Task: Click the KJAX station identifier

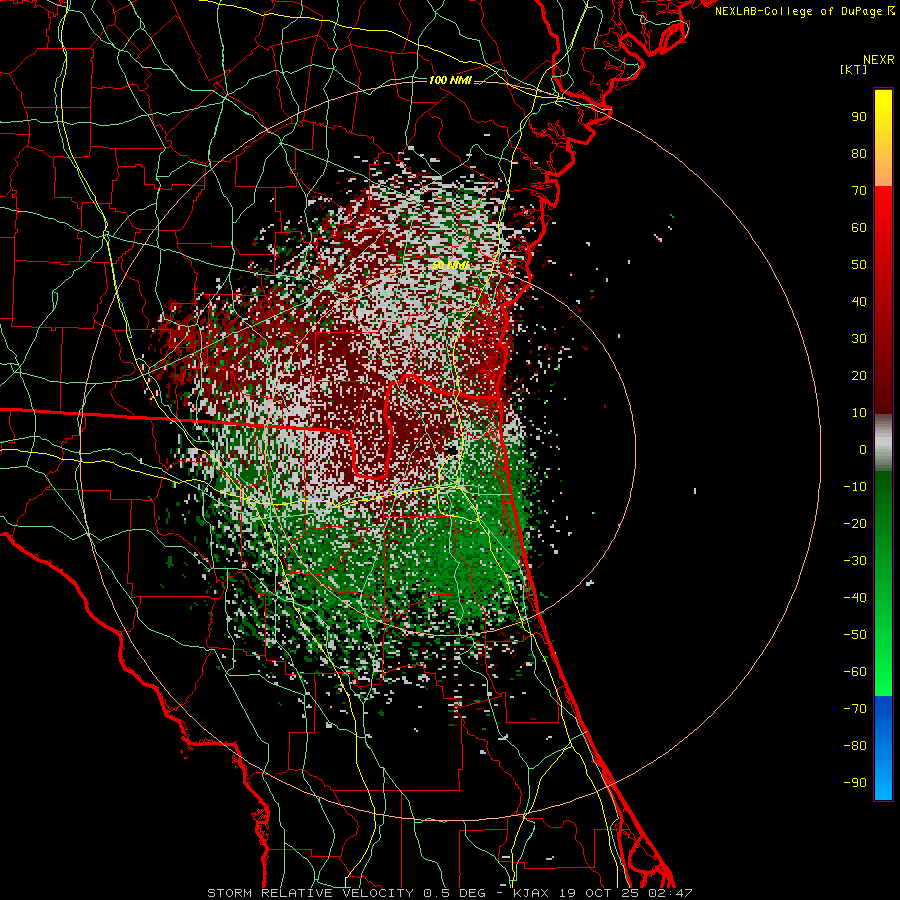Action: [x=530, y=893]
